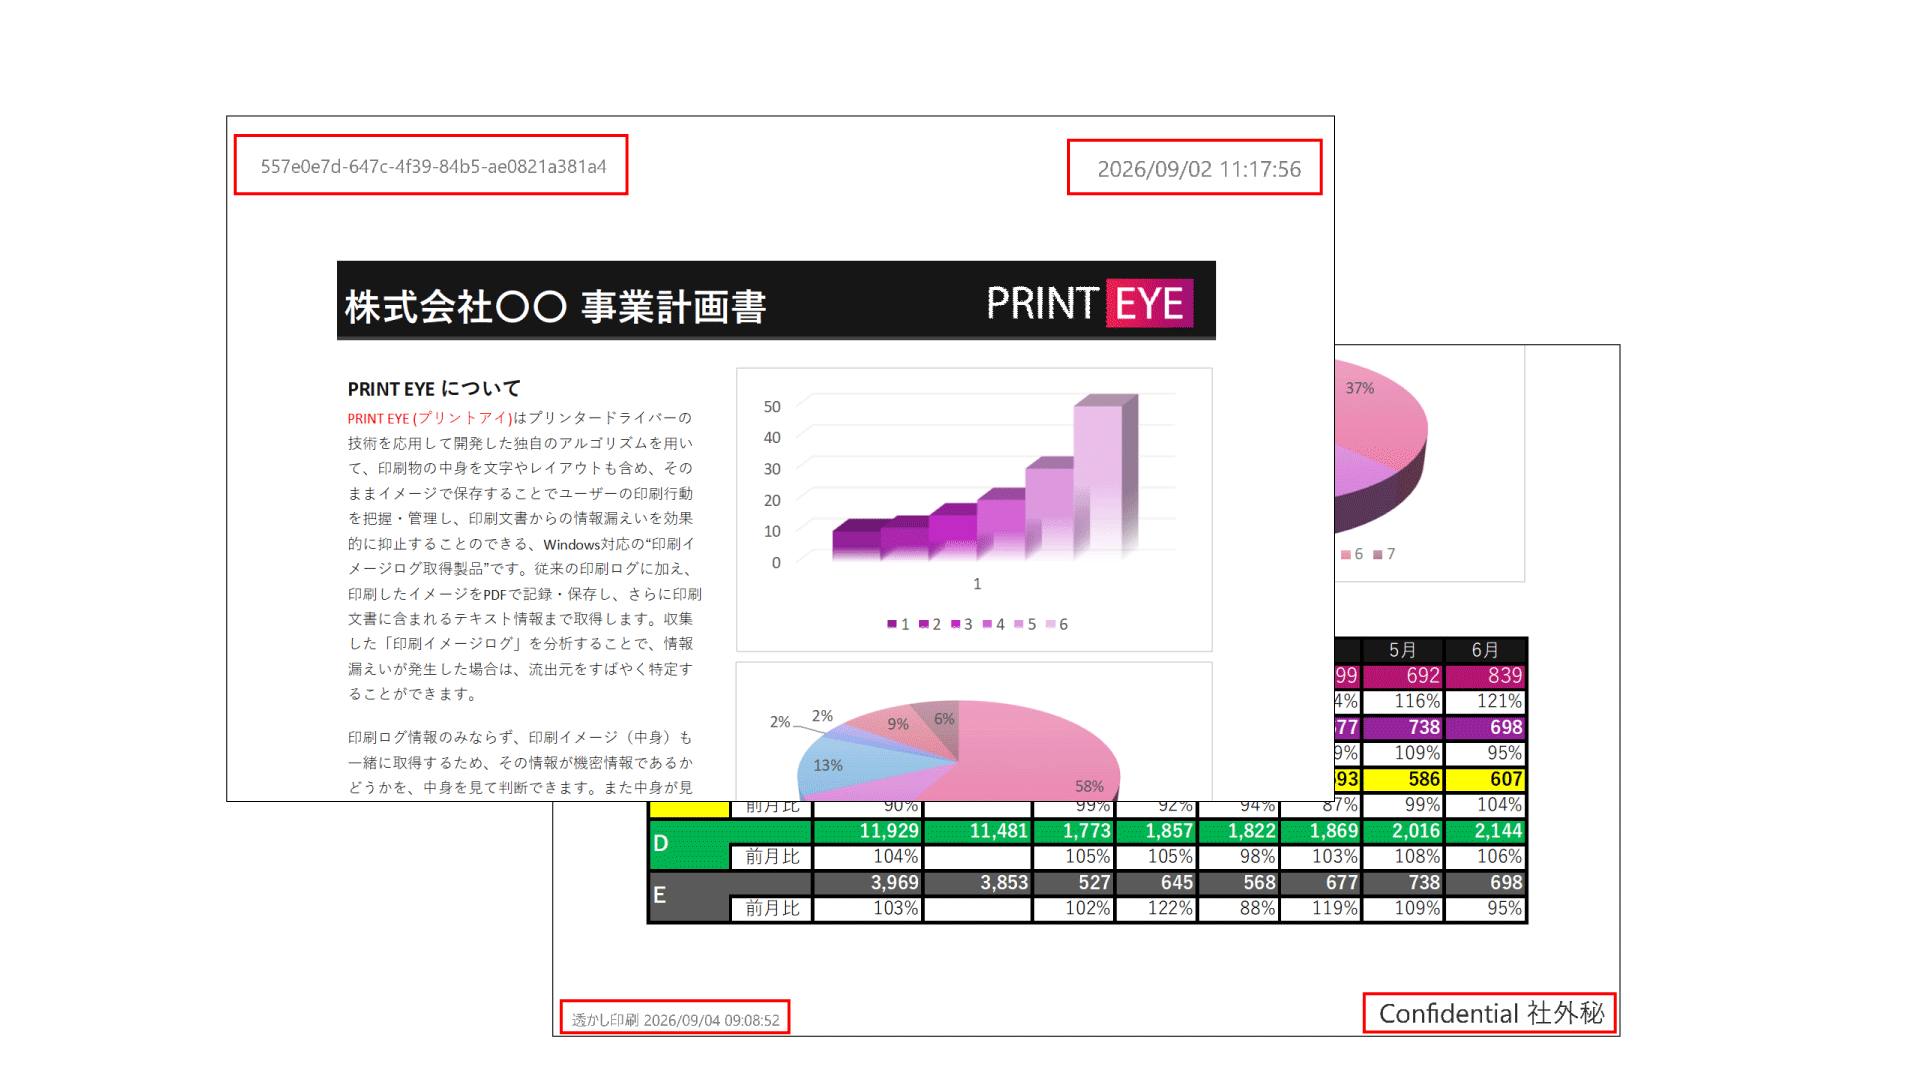The image size is (1920, 1080).
Task: Select the yellow cell showing 586
Action: (1403, 779)
